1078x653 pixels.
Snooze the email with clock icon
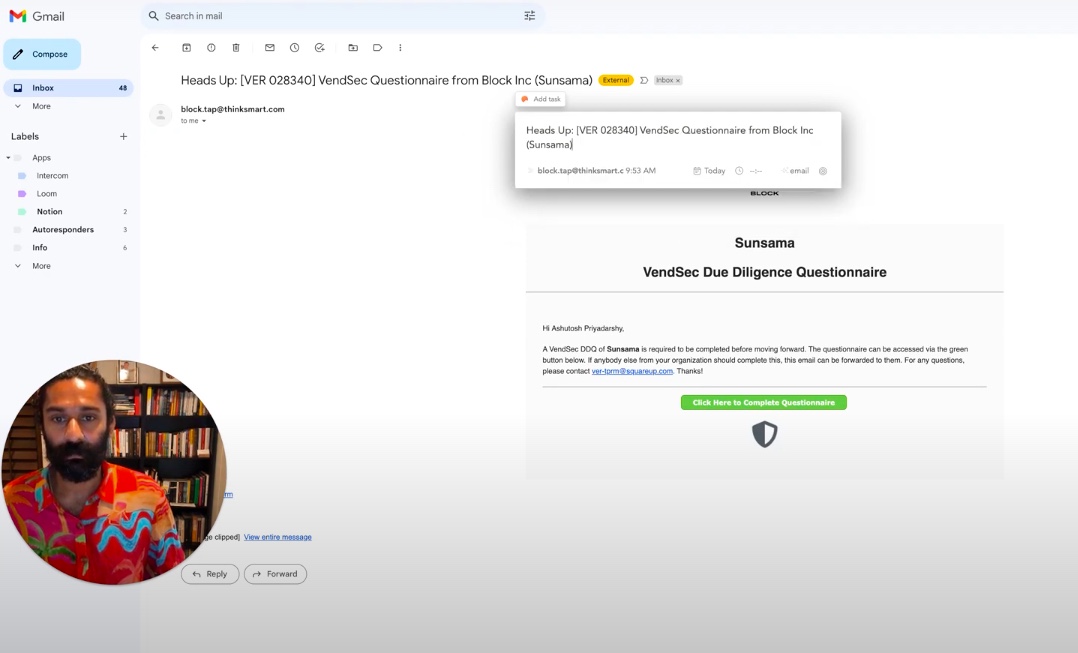point(294,47)
